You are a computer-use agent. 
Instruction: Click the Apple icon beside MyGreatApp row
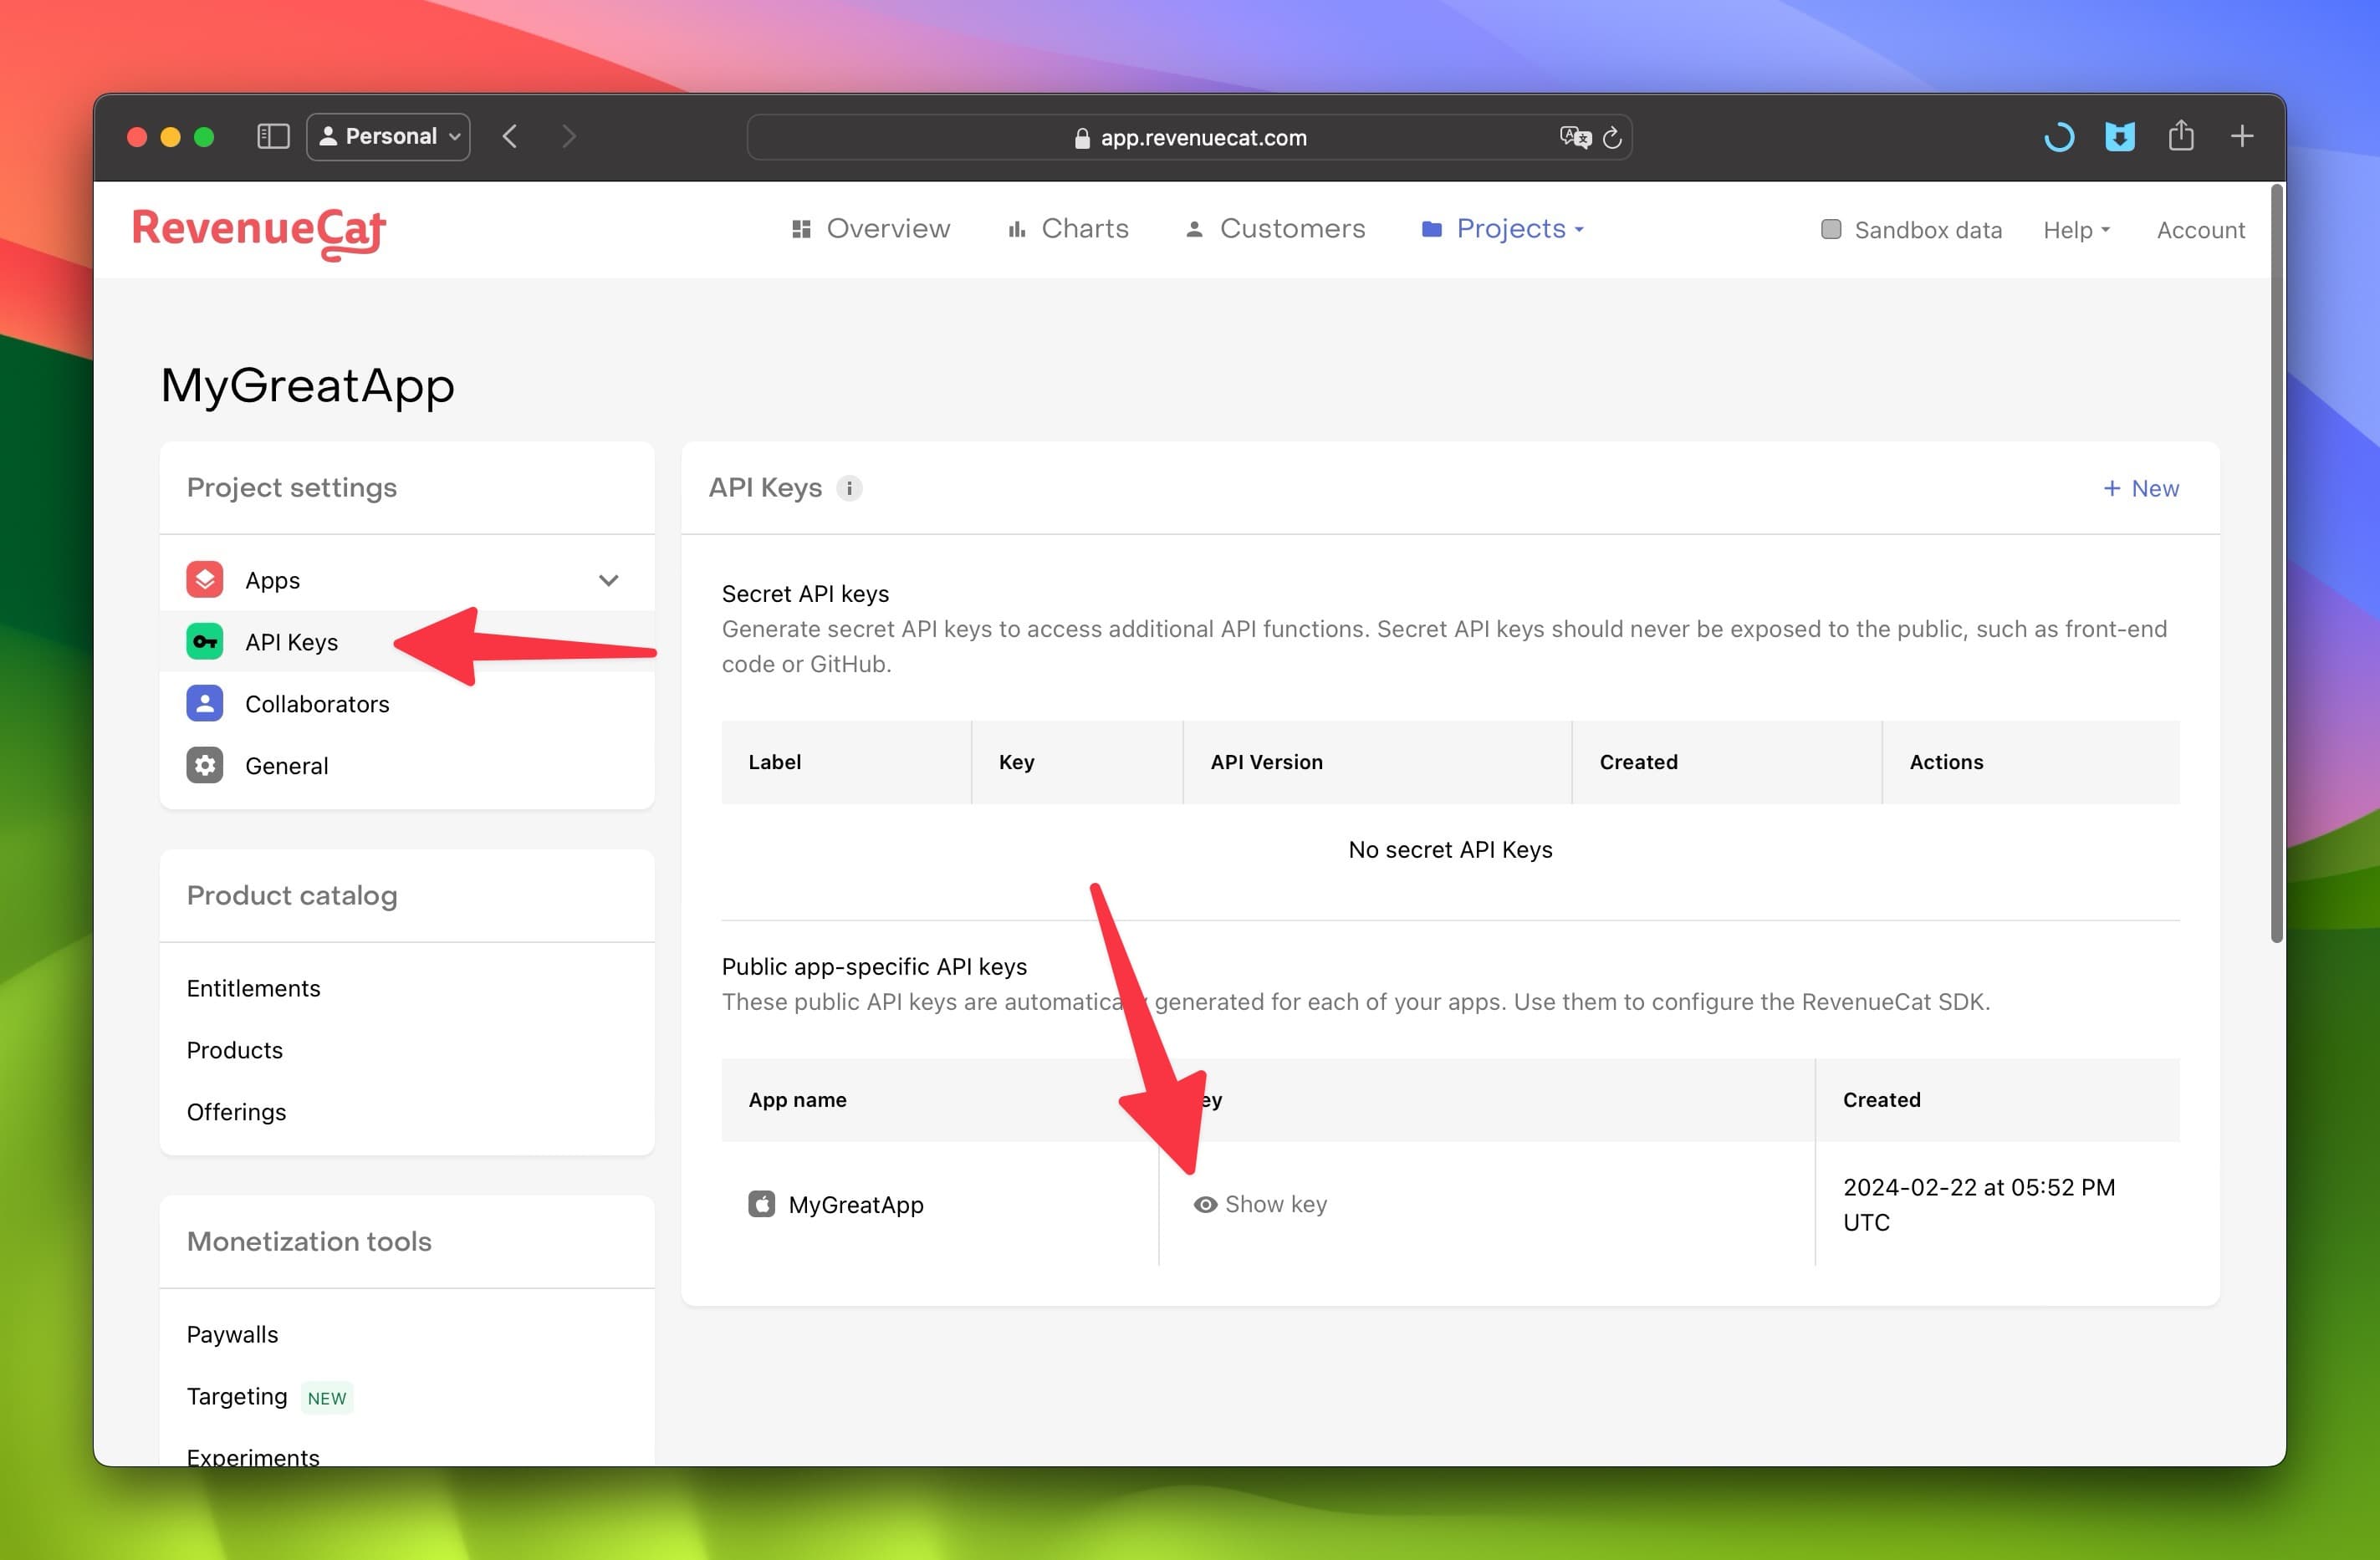point(762,1204)
